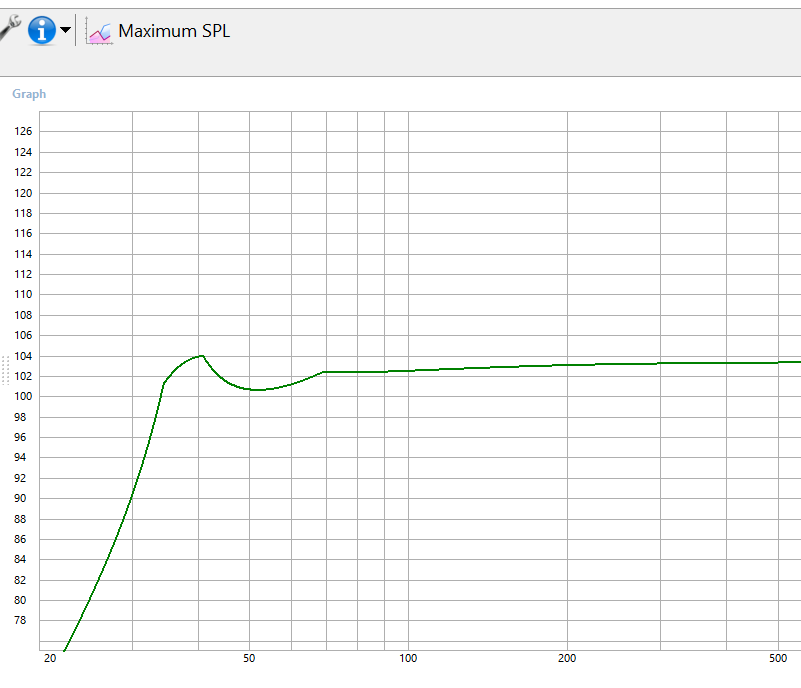Click the wrench settings icon
801x688 pixels.
coord(9,28)
